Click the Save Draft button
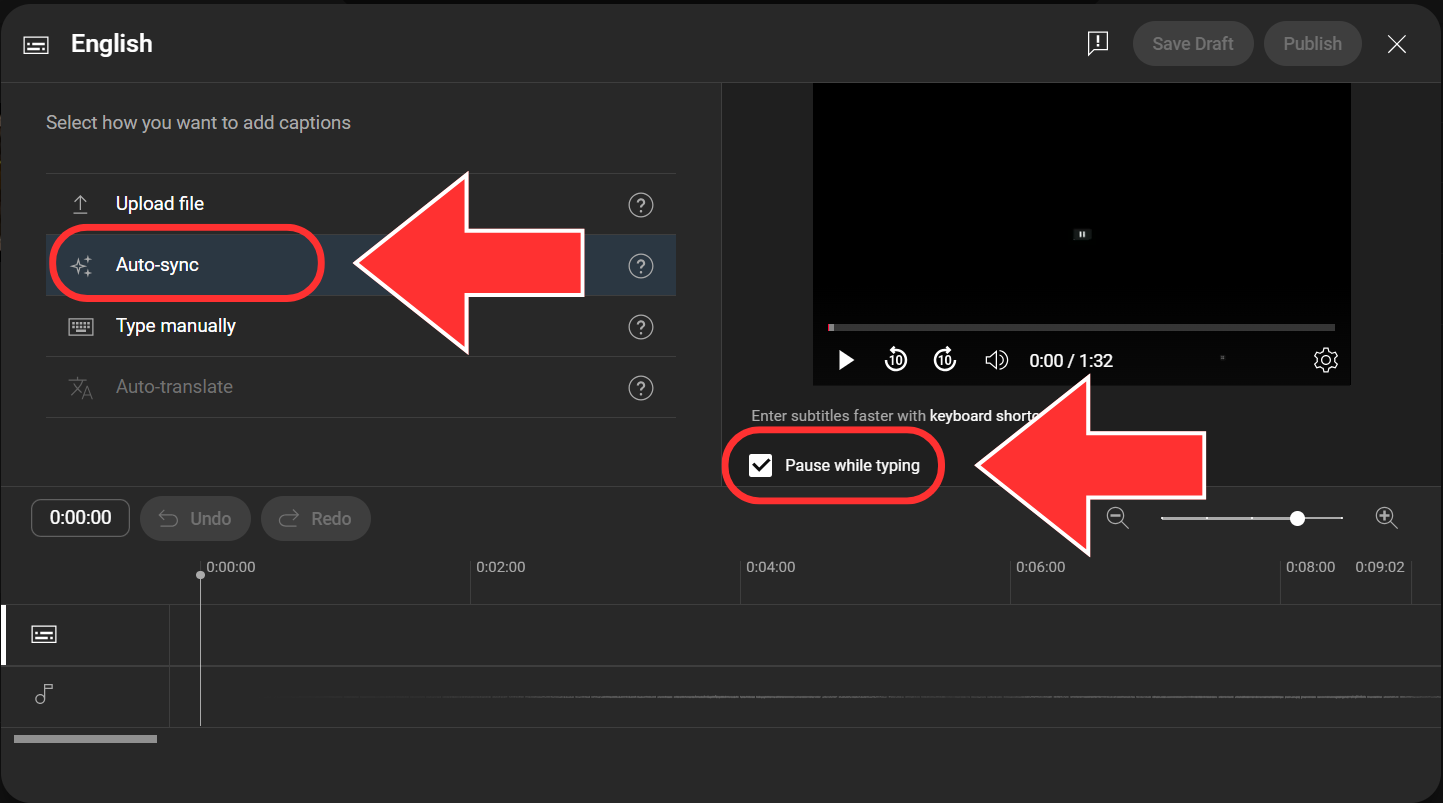This screenshot has width=1443, height=803. click(x=1192, y=43)
